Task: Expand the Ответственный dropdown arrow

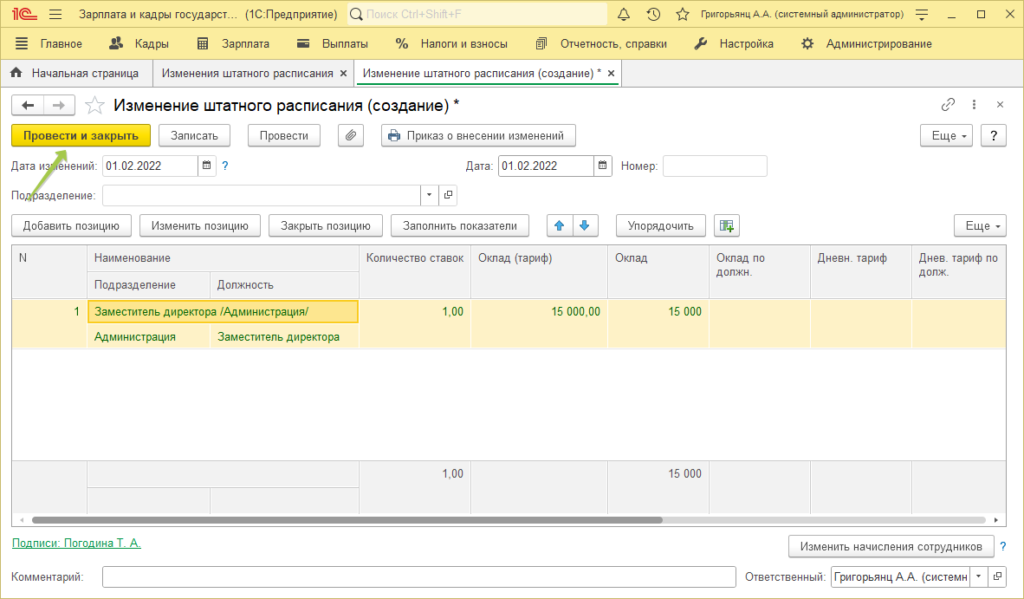Action: point(978,577)
